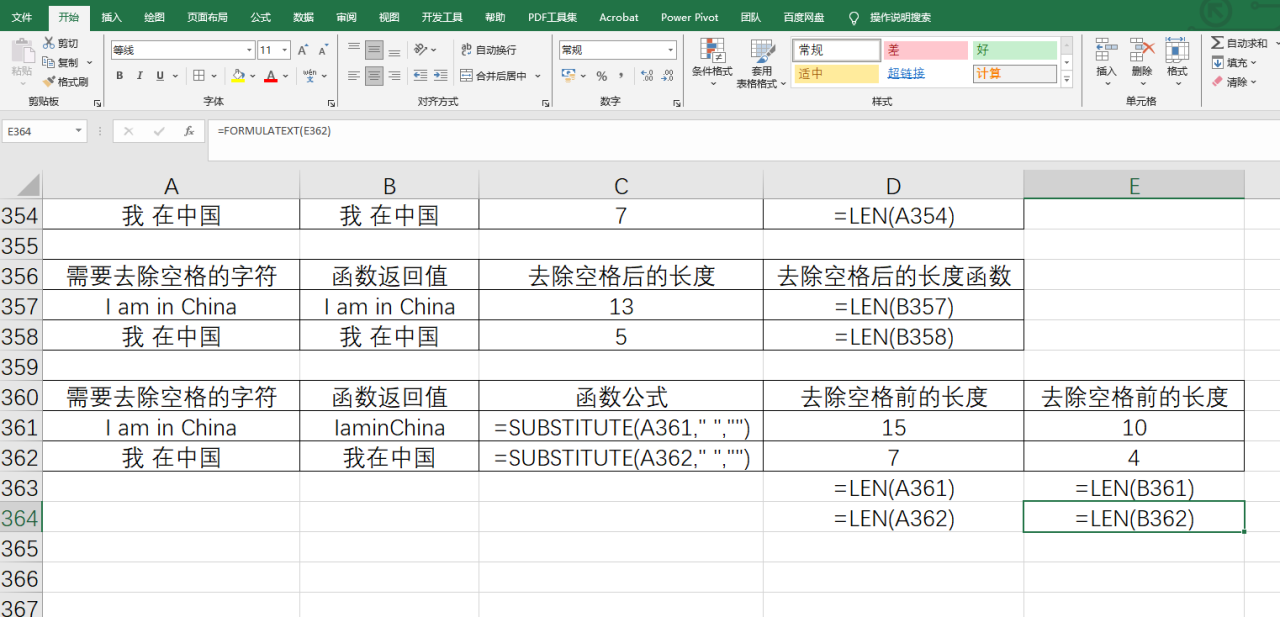Click the phonetic guide (wén) icon
The width and height of the screenshot is (1280, 617).
coord(310,76)
